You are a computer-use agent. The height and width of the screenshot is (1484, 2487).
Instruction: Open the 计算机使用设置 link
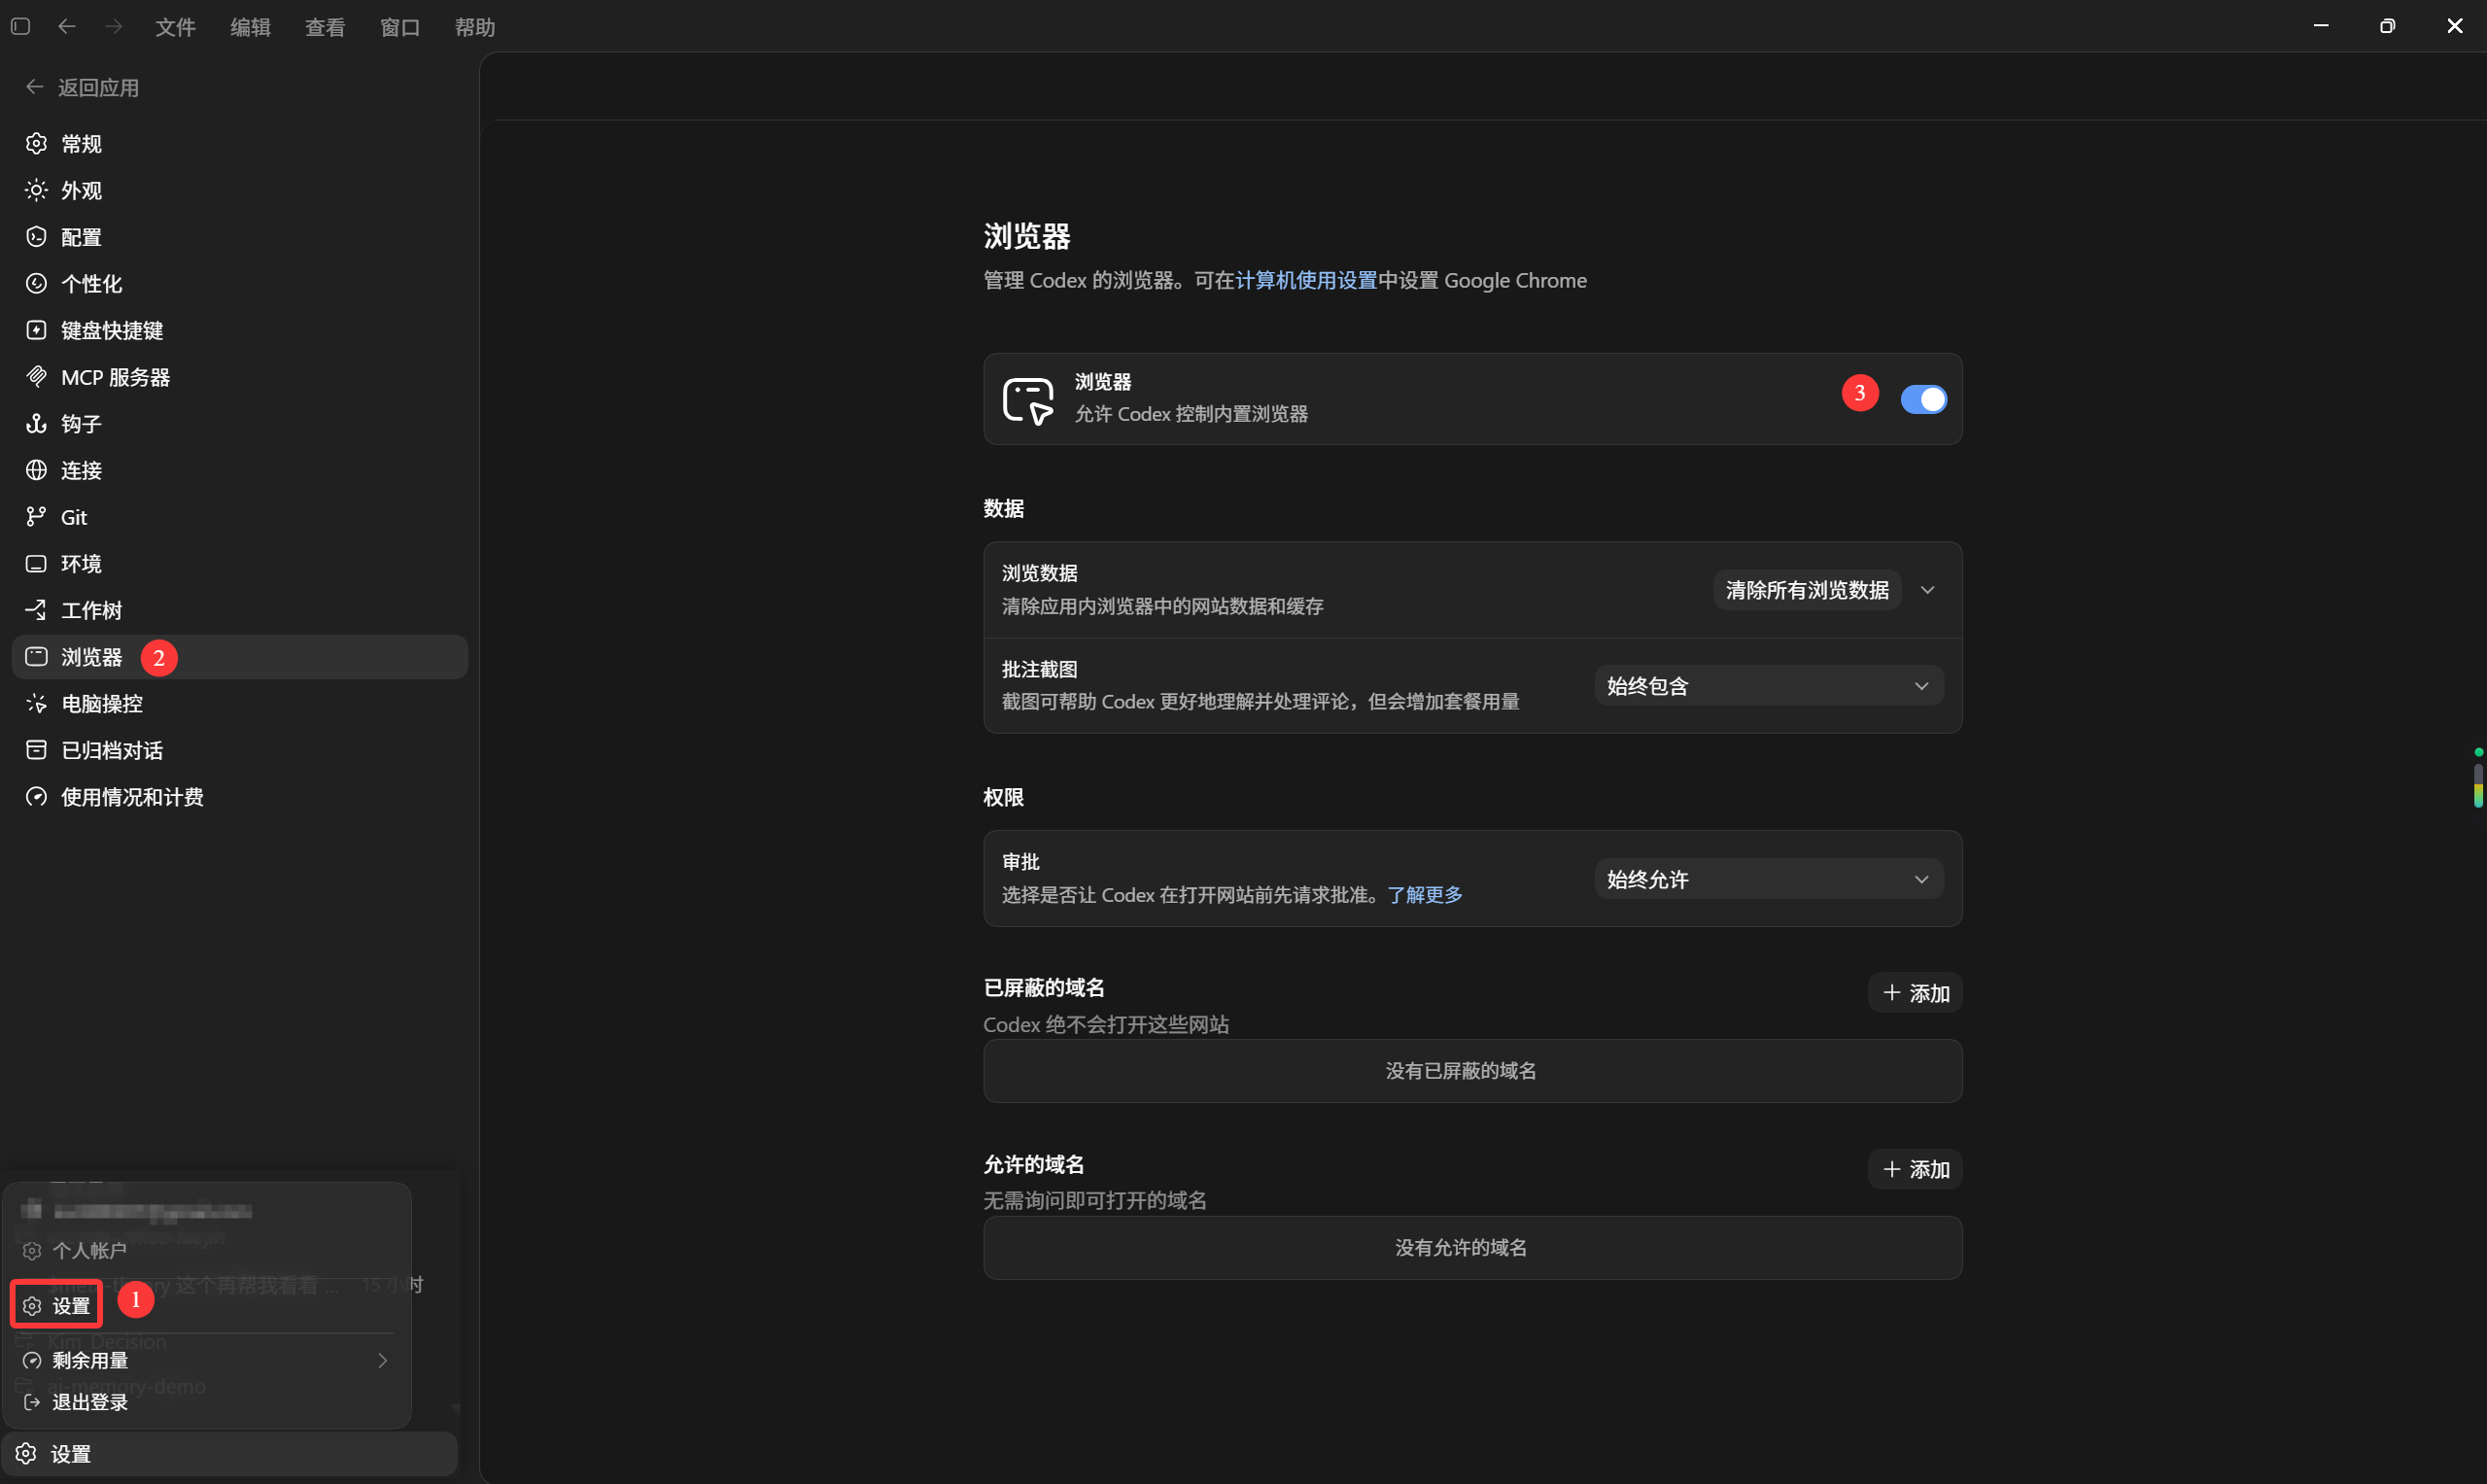click(1306, 281)
